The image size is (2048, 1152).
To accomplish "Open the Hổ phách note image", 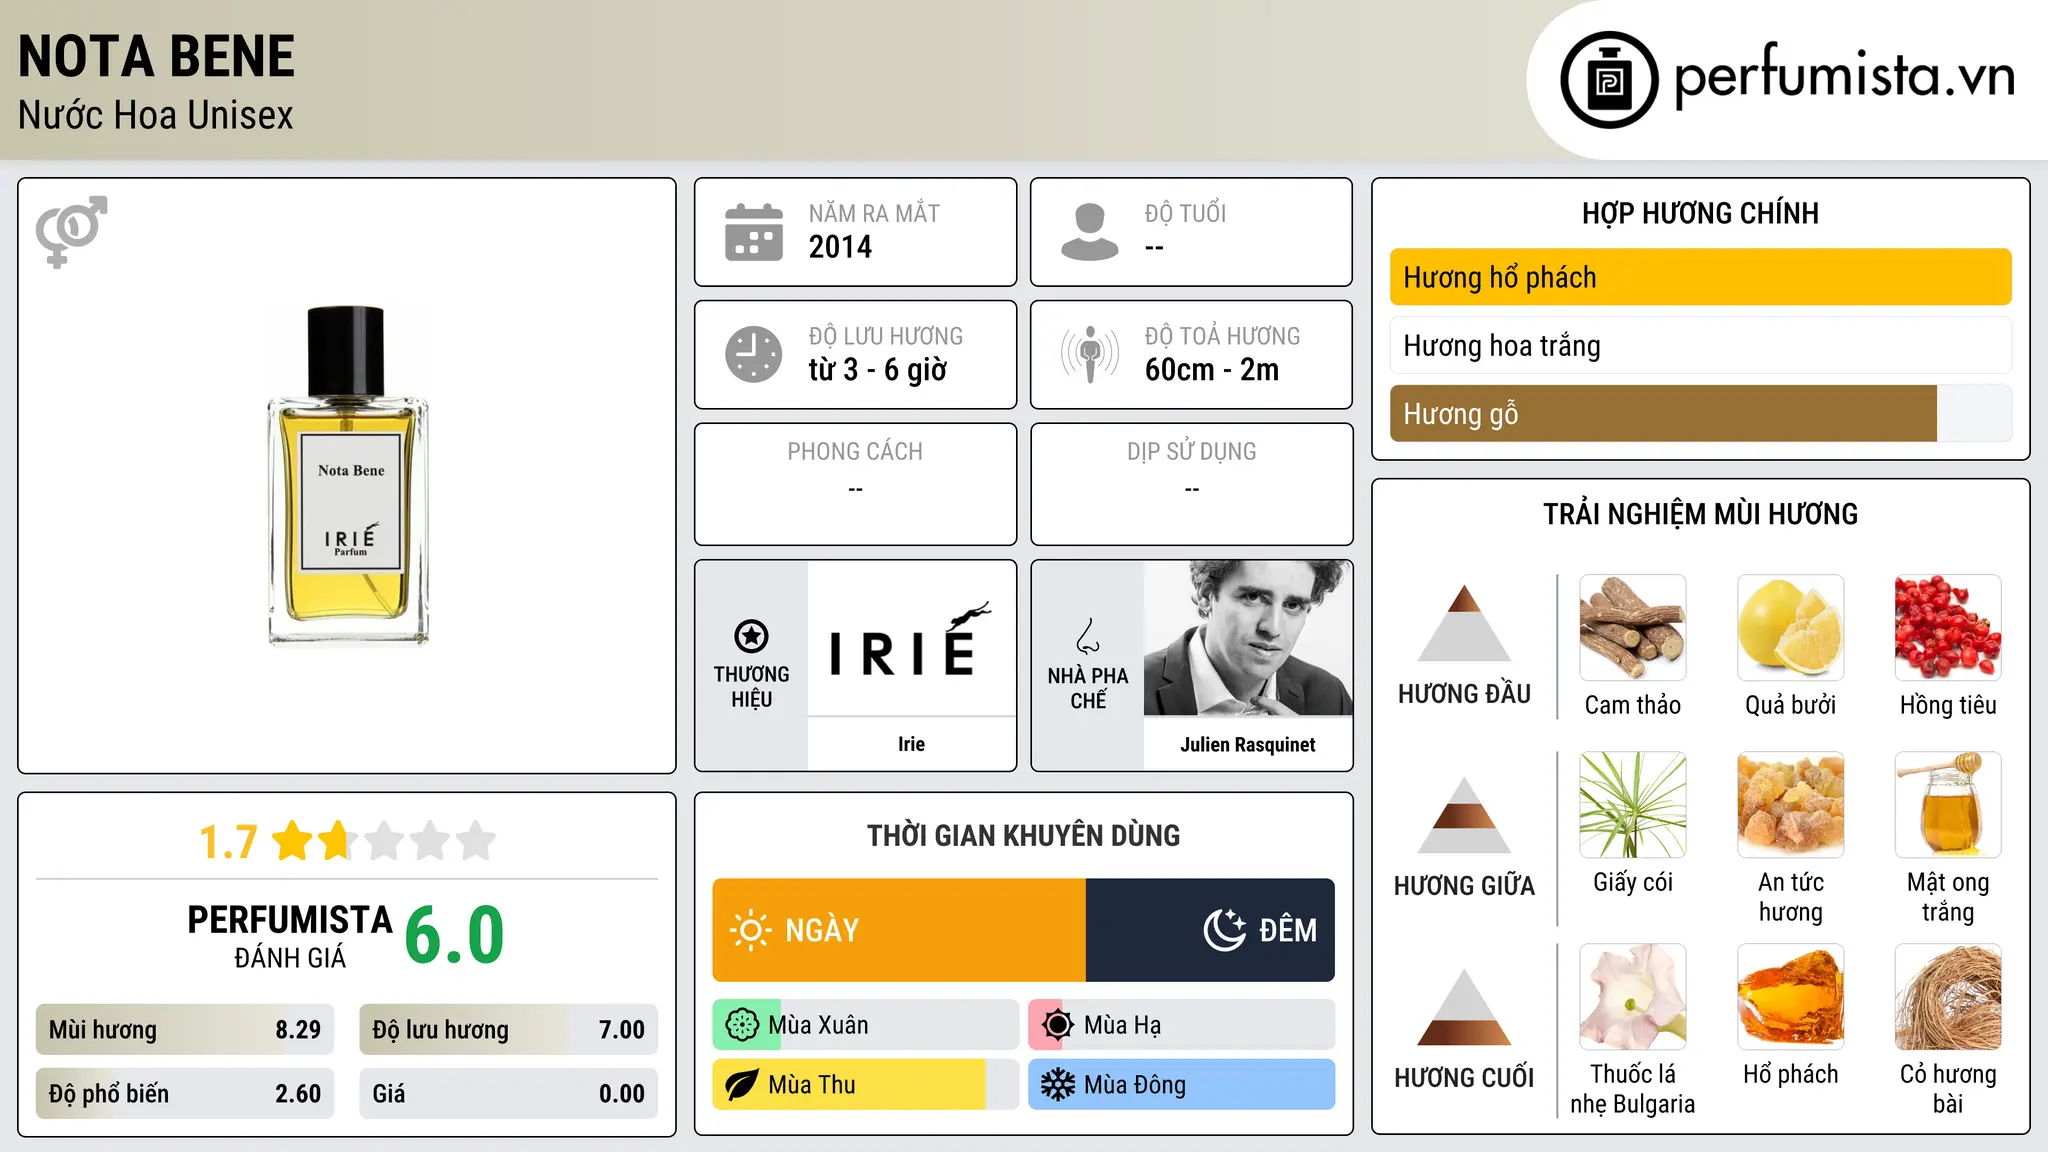I will tap(1790, 997).
